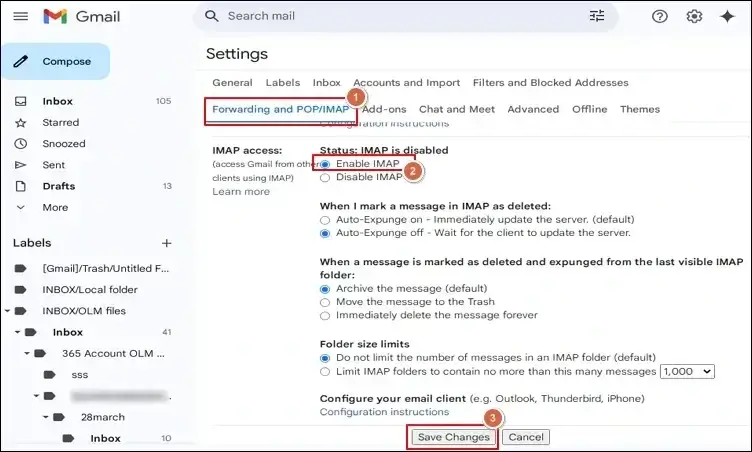This screenshot has height=452, width=752.
Task: Open the Offline settings tab
Action: point(589,109)
